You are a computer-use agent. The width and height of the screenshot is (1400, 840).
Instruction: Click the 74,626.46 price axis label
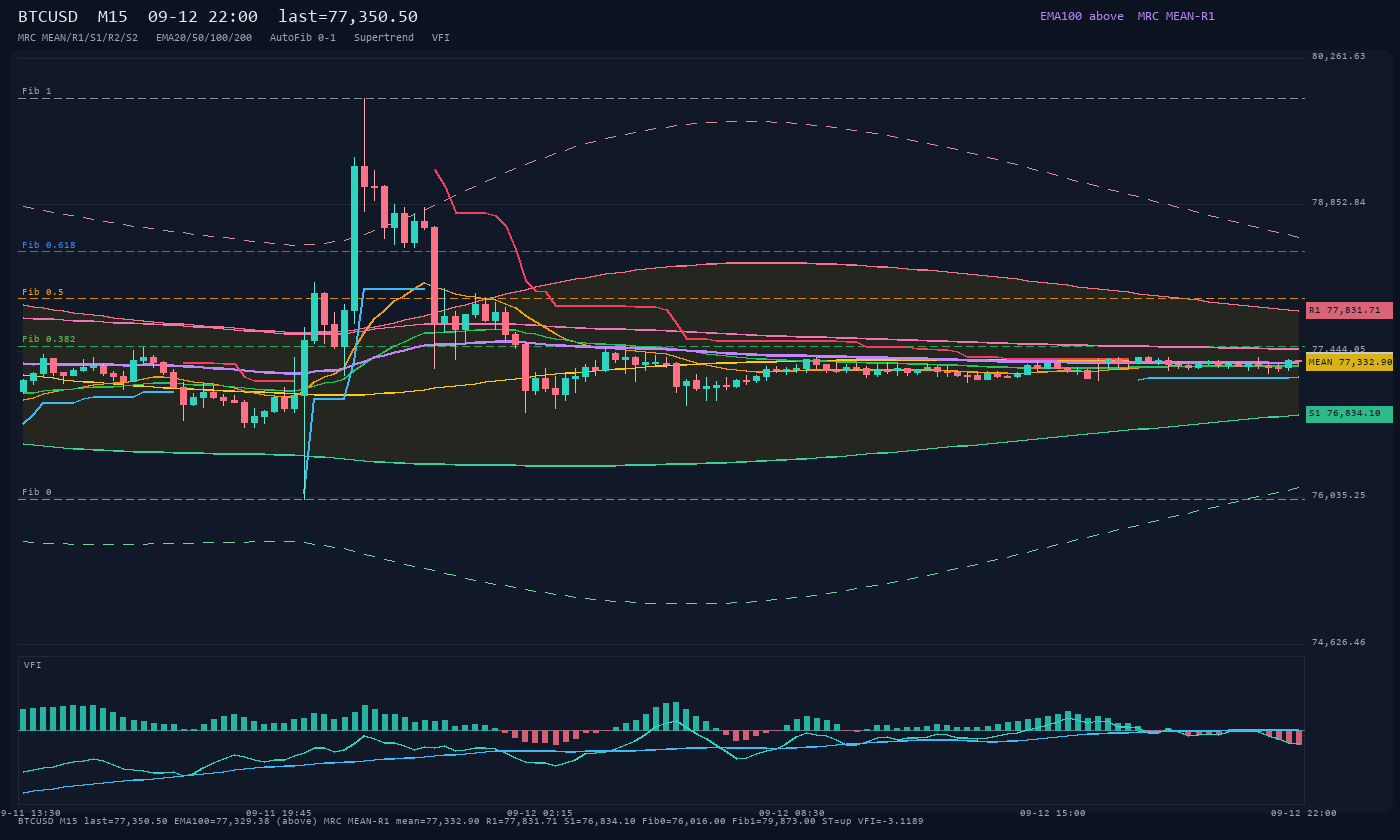[x=1338, y=642]
